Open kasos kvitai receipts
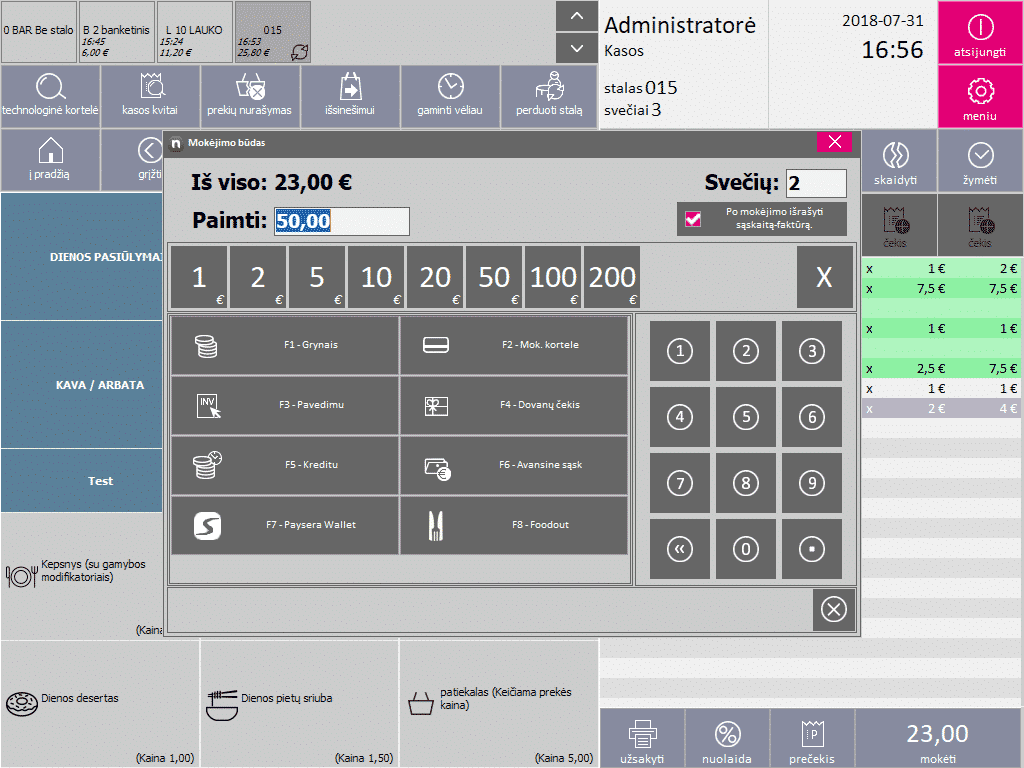Image resolution: width=1024 pixels, height=768 pixels. [150, 96]
